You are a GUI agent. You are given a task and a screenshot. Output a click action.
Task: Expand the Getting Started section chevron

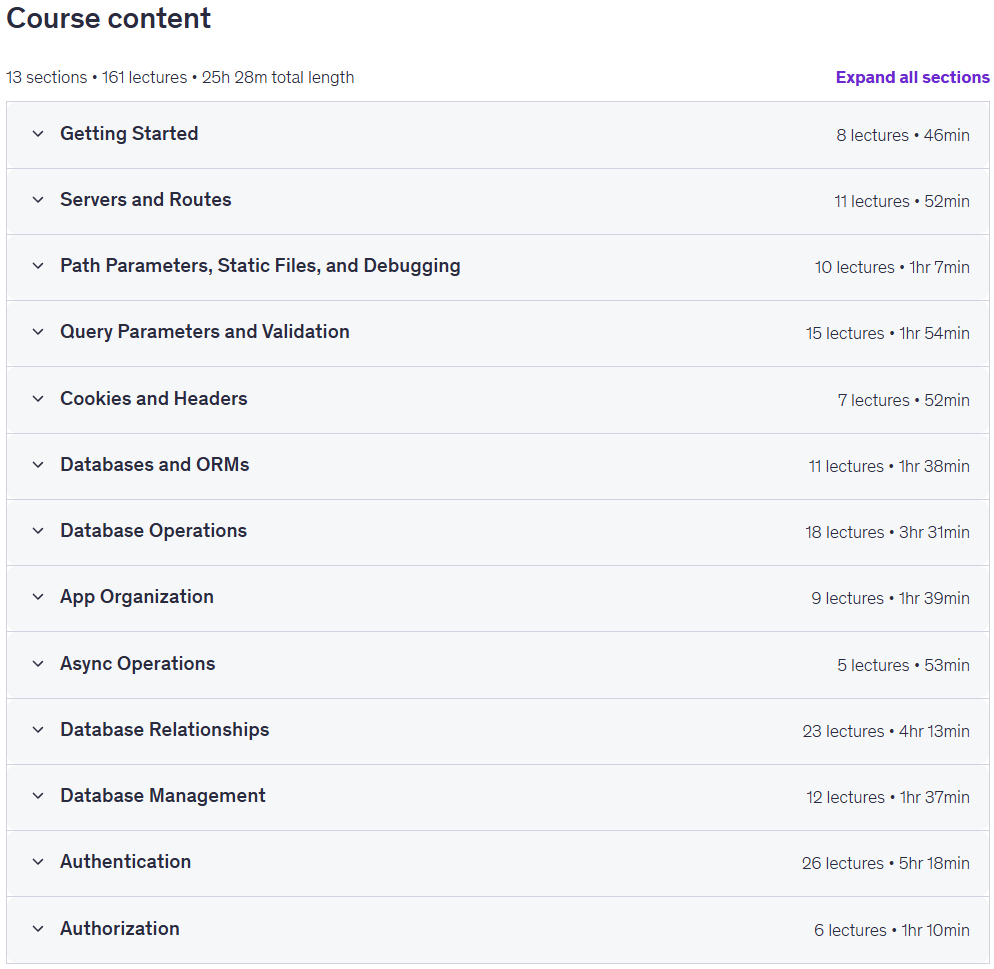(38, 134)
